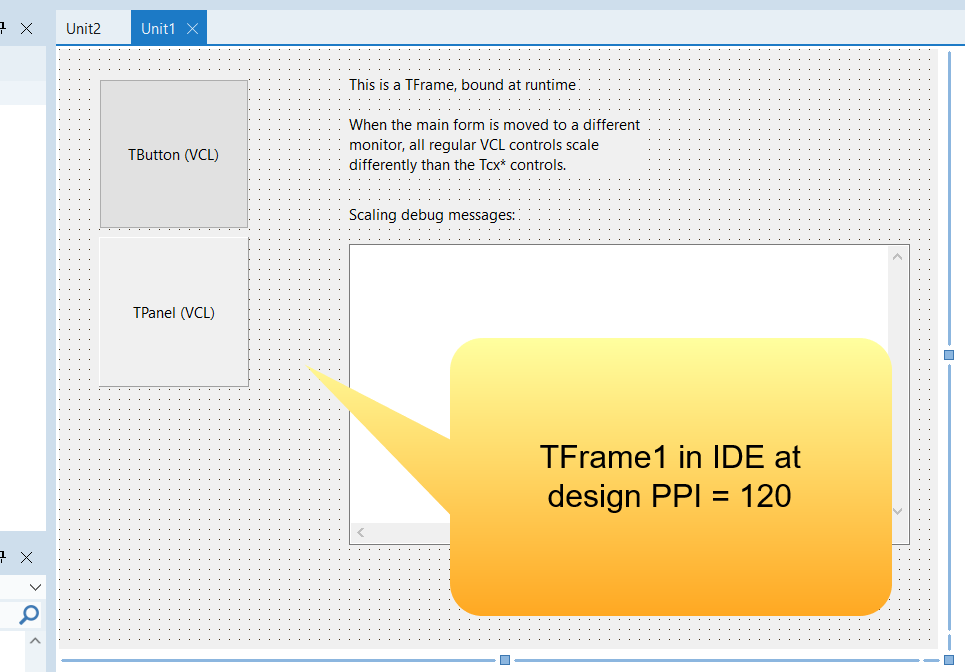Click the memo's scroll left arrow

361,532
